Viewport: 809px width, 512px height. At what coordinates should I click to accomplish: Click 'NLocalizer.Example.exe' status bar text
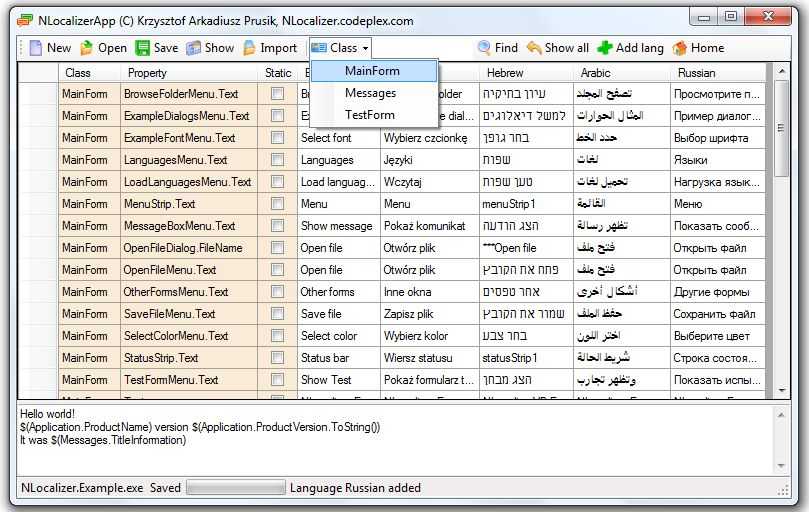click(x=82, y=488)
